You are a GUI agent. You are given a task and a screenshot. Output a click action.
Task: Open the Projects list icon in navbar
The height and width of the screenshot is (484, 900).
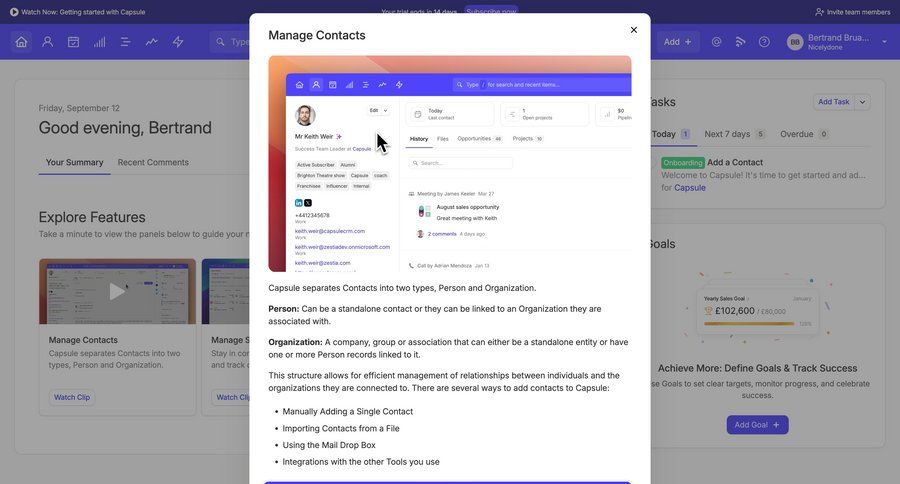point(125,42)
